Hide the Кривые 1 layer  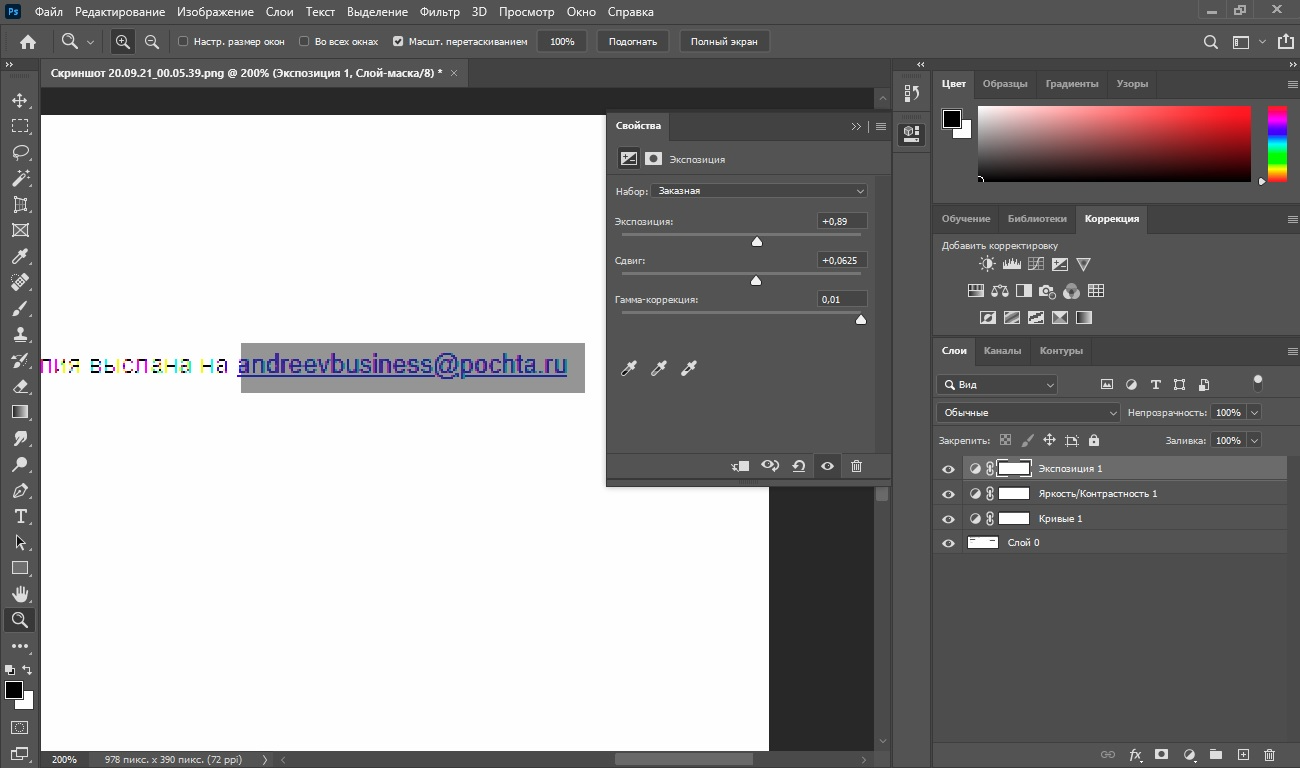click(948, 519)
